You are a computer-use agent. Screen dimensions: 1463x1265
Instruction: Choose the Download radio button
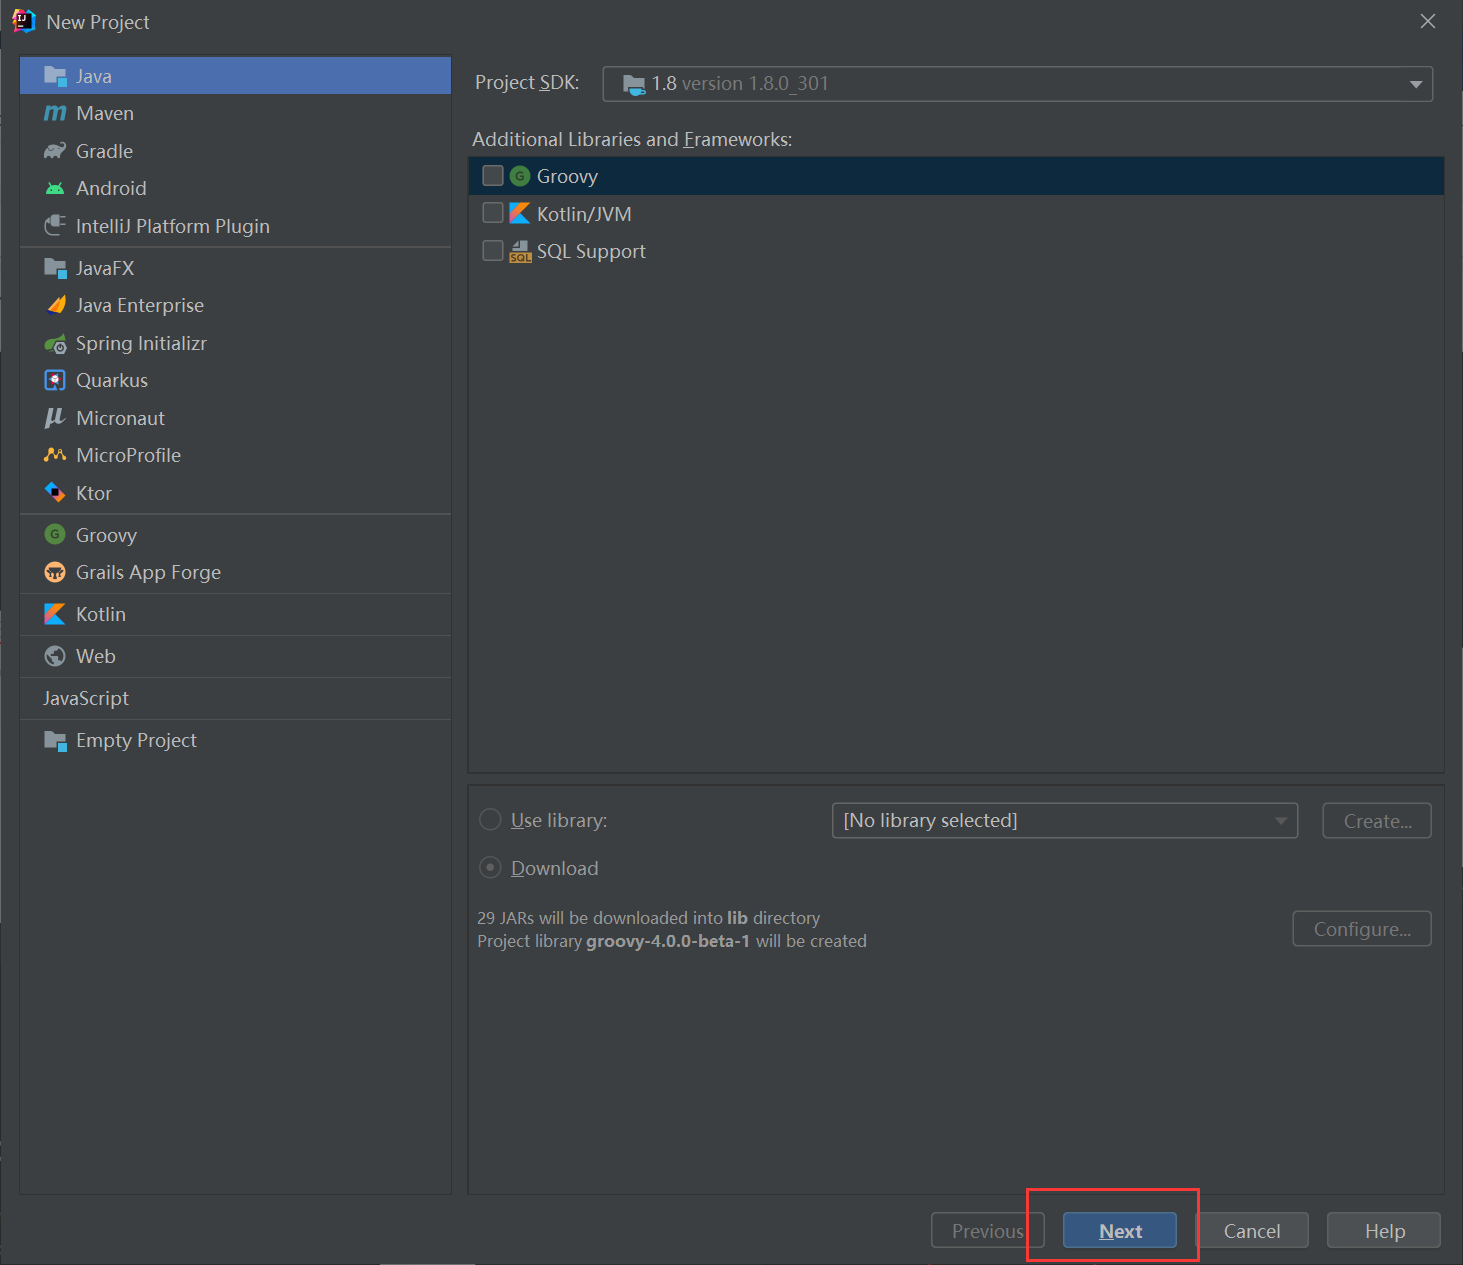(x=490, y=867)
